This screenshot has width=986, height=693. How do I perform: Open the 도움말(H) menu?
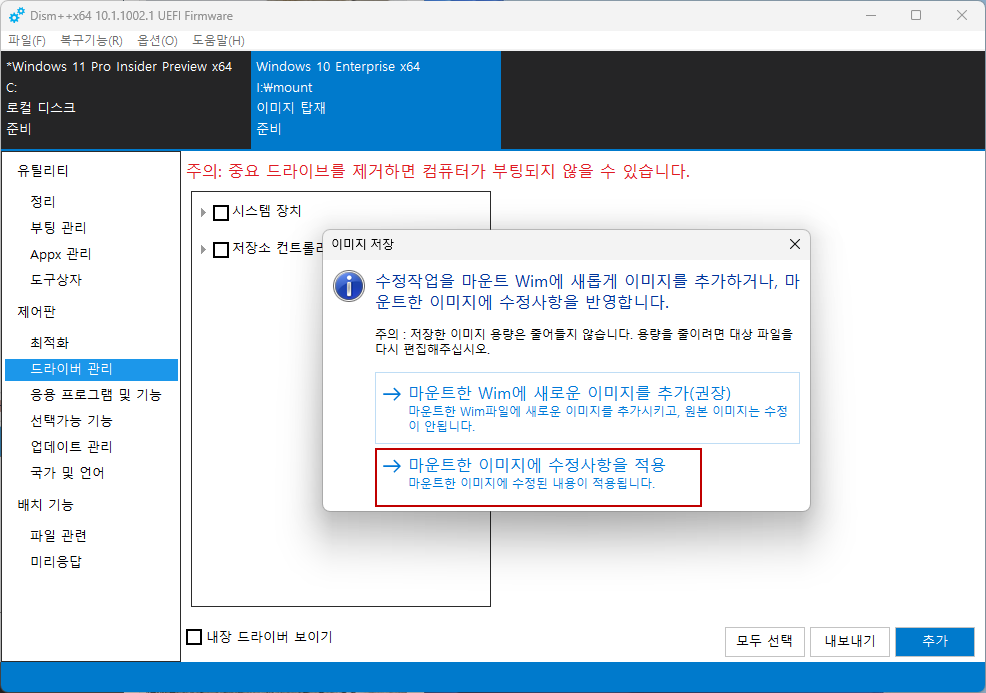coord(218,40)
